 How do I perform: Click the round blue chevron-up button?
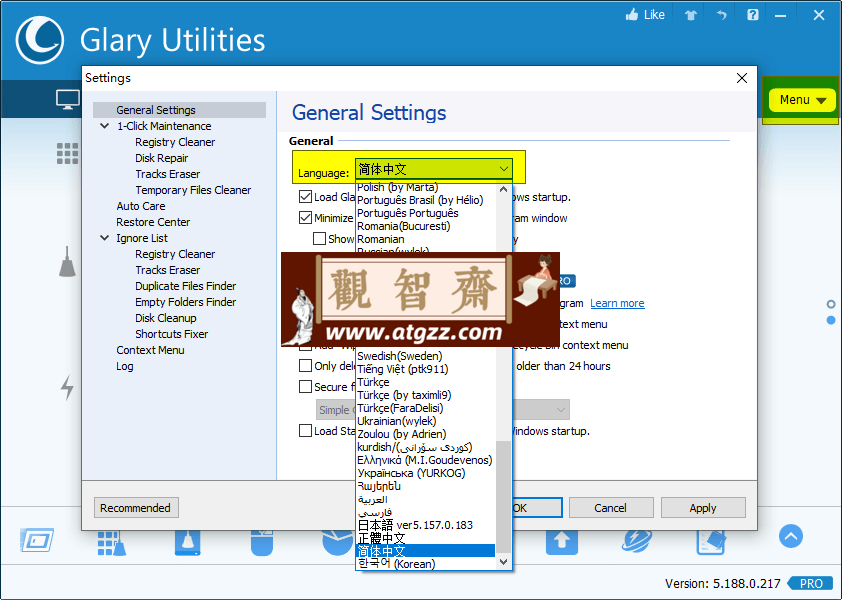791,536
